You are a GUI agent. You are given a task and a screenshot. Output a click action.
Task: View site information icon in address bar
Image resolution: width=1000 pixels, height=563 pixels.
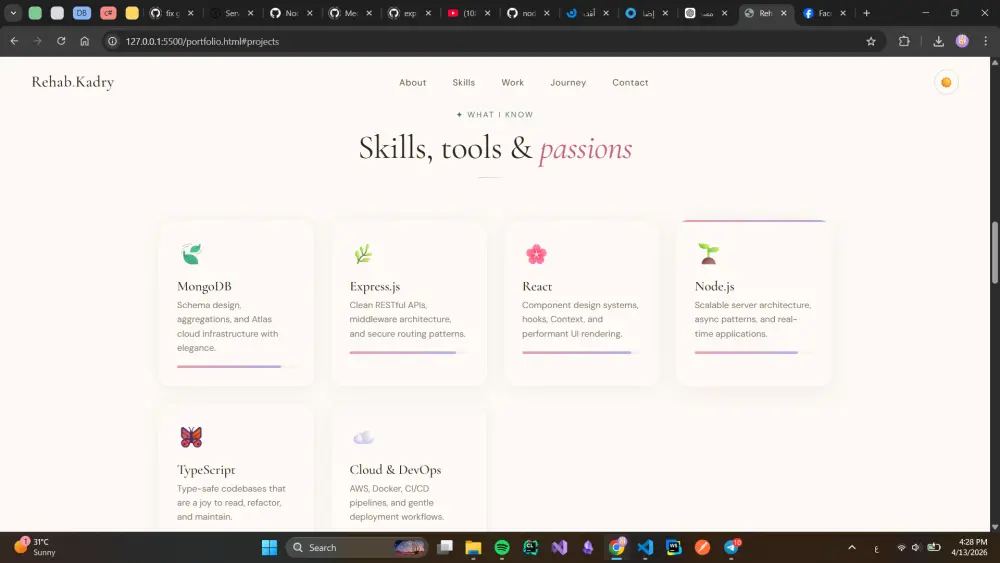coord(112,41)
